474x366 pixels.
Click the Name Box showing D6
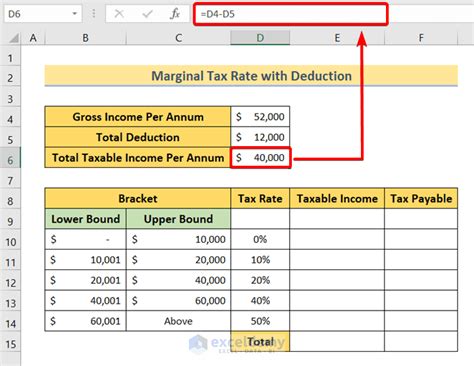coord(43,14)
